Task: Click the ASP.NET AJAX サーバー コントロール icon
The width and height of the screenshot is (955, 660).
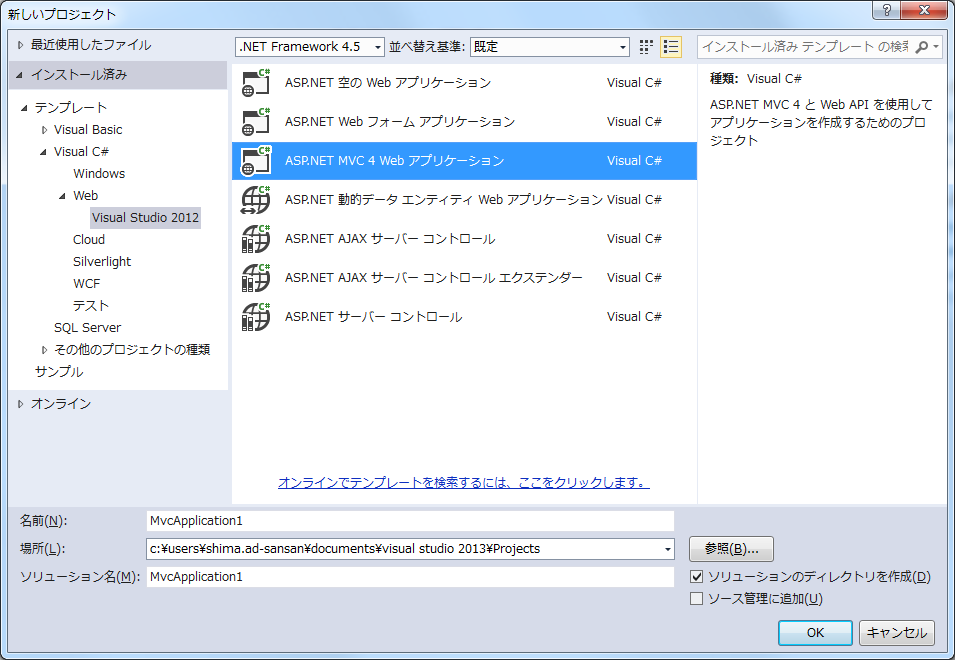Action: coord(254,238)
